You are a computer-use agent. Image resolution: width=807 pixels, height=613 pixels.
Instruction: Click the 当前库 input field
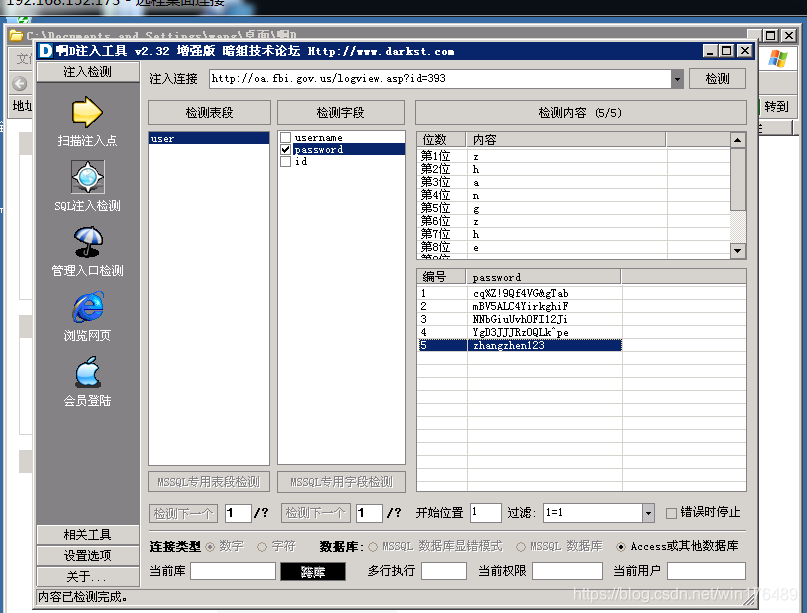click(233, 571)
